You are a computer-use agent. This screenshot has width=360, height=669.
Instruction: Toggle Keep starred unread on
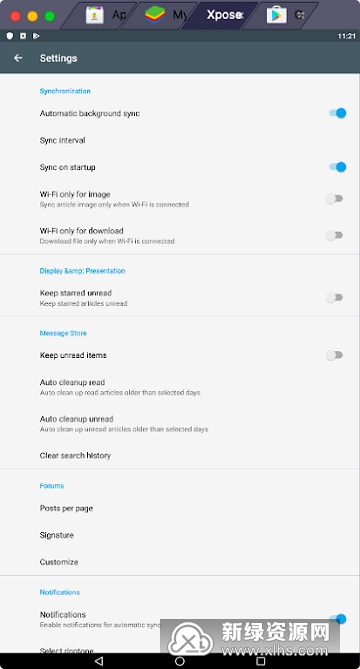tap(334, 297)
